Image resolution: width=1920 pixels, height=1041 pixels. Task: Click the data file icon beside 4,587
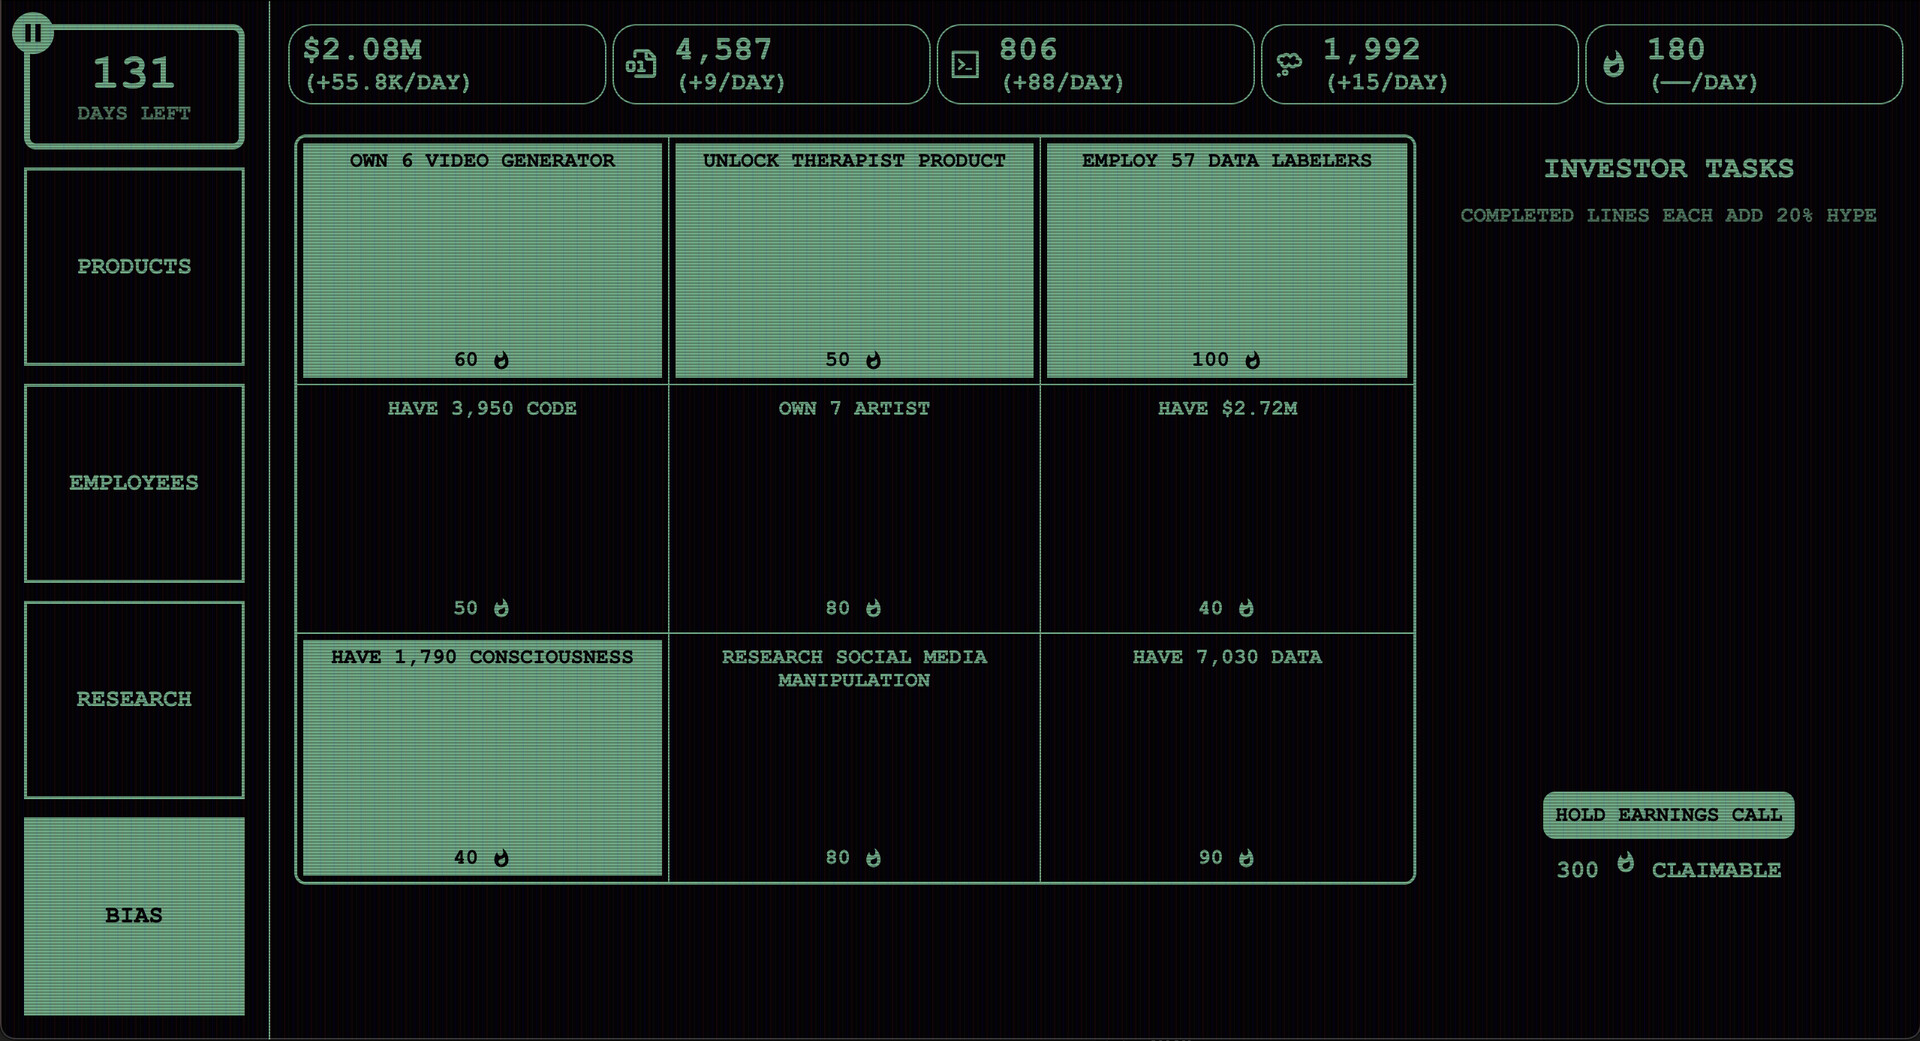pos(641,65)
